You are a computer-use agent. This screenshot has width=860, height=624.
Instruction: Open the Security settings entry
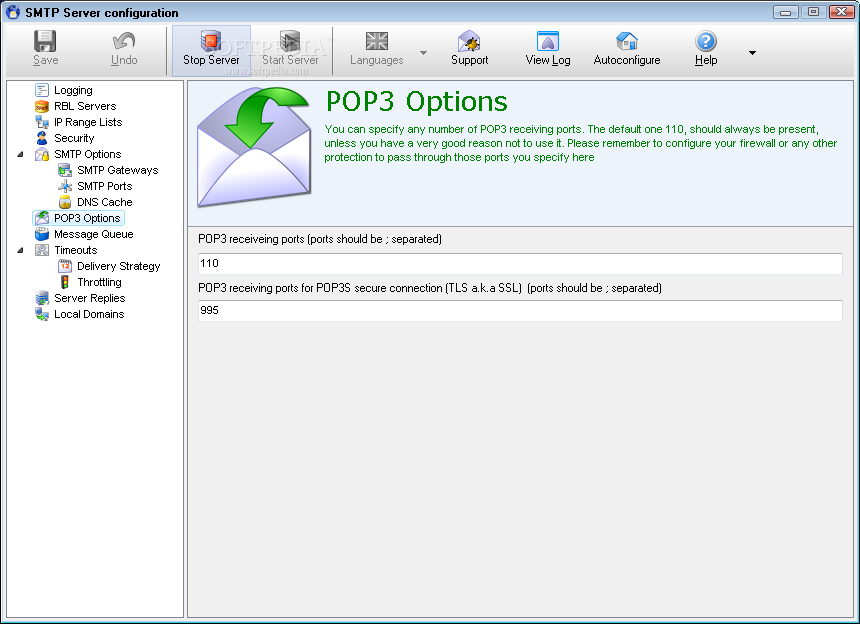(74, 138)
